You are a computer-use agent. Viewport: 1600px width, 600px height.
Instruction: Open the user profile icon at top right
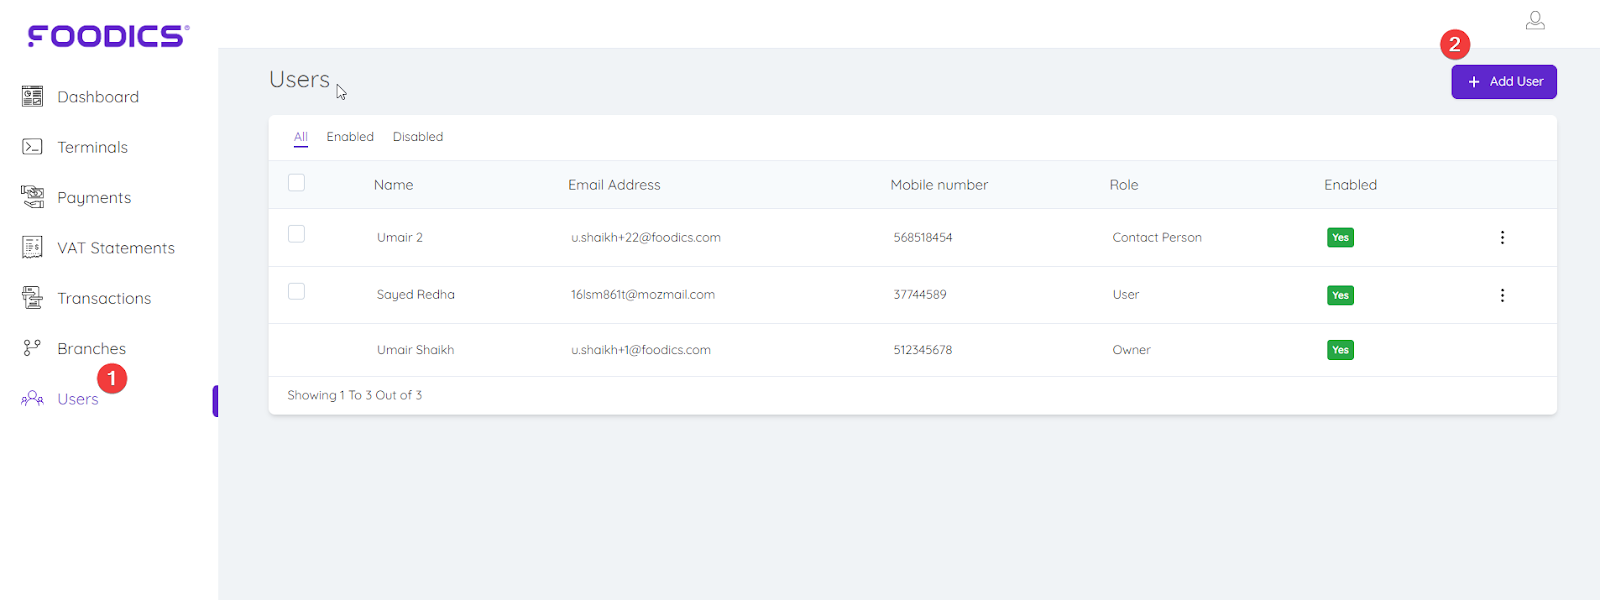click(1535, 20)
